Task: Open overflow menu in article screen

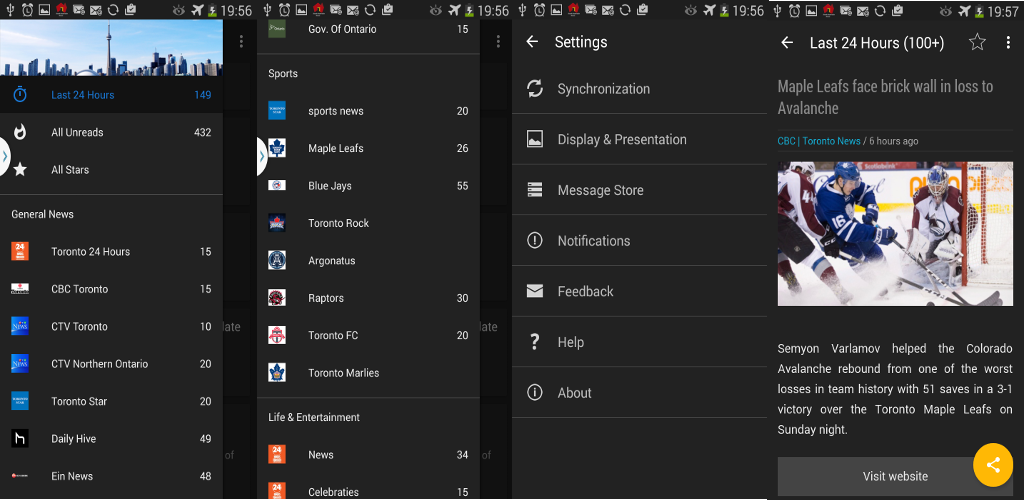Action: pos(1008,42)
